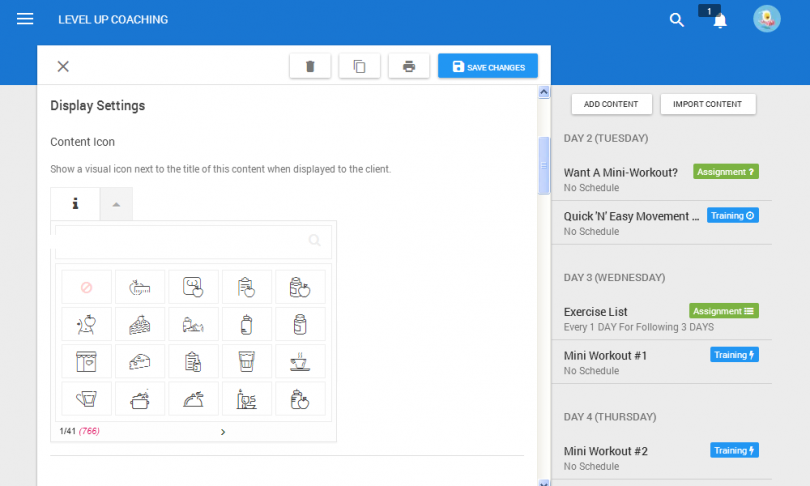The height and width of the screenshot is (486, 810).
Task: Click the green Assignment badge on Exercise List
Action: pyautogui.click(x=724, y=311)
